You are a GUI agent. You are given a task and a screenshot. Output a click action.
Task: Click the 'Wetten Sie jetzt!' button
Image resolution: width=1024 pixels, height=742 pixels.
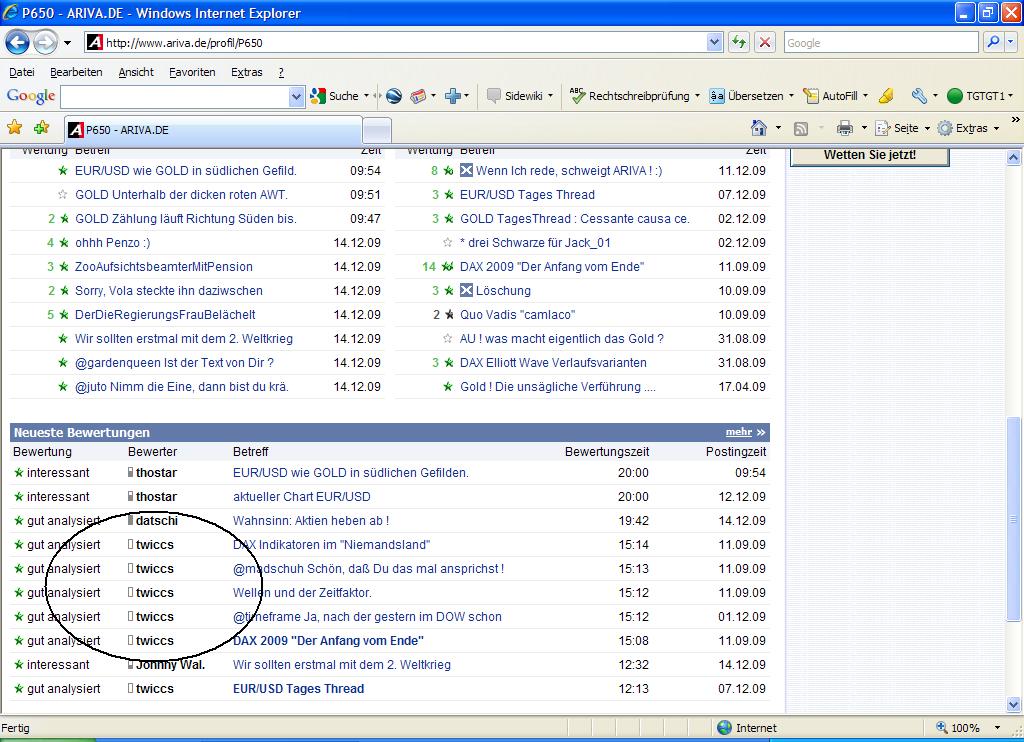[x=869, y=155]
